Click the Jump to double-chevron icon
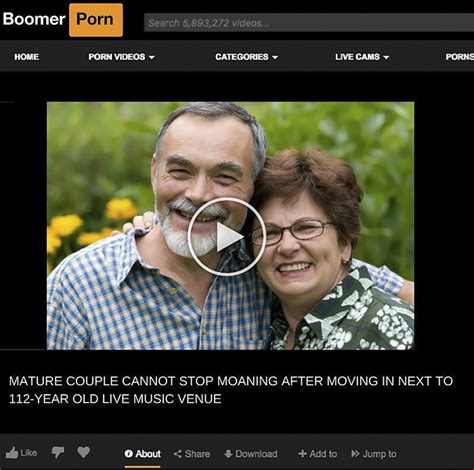Screen dimensions: 474x470 point(355,454)
